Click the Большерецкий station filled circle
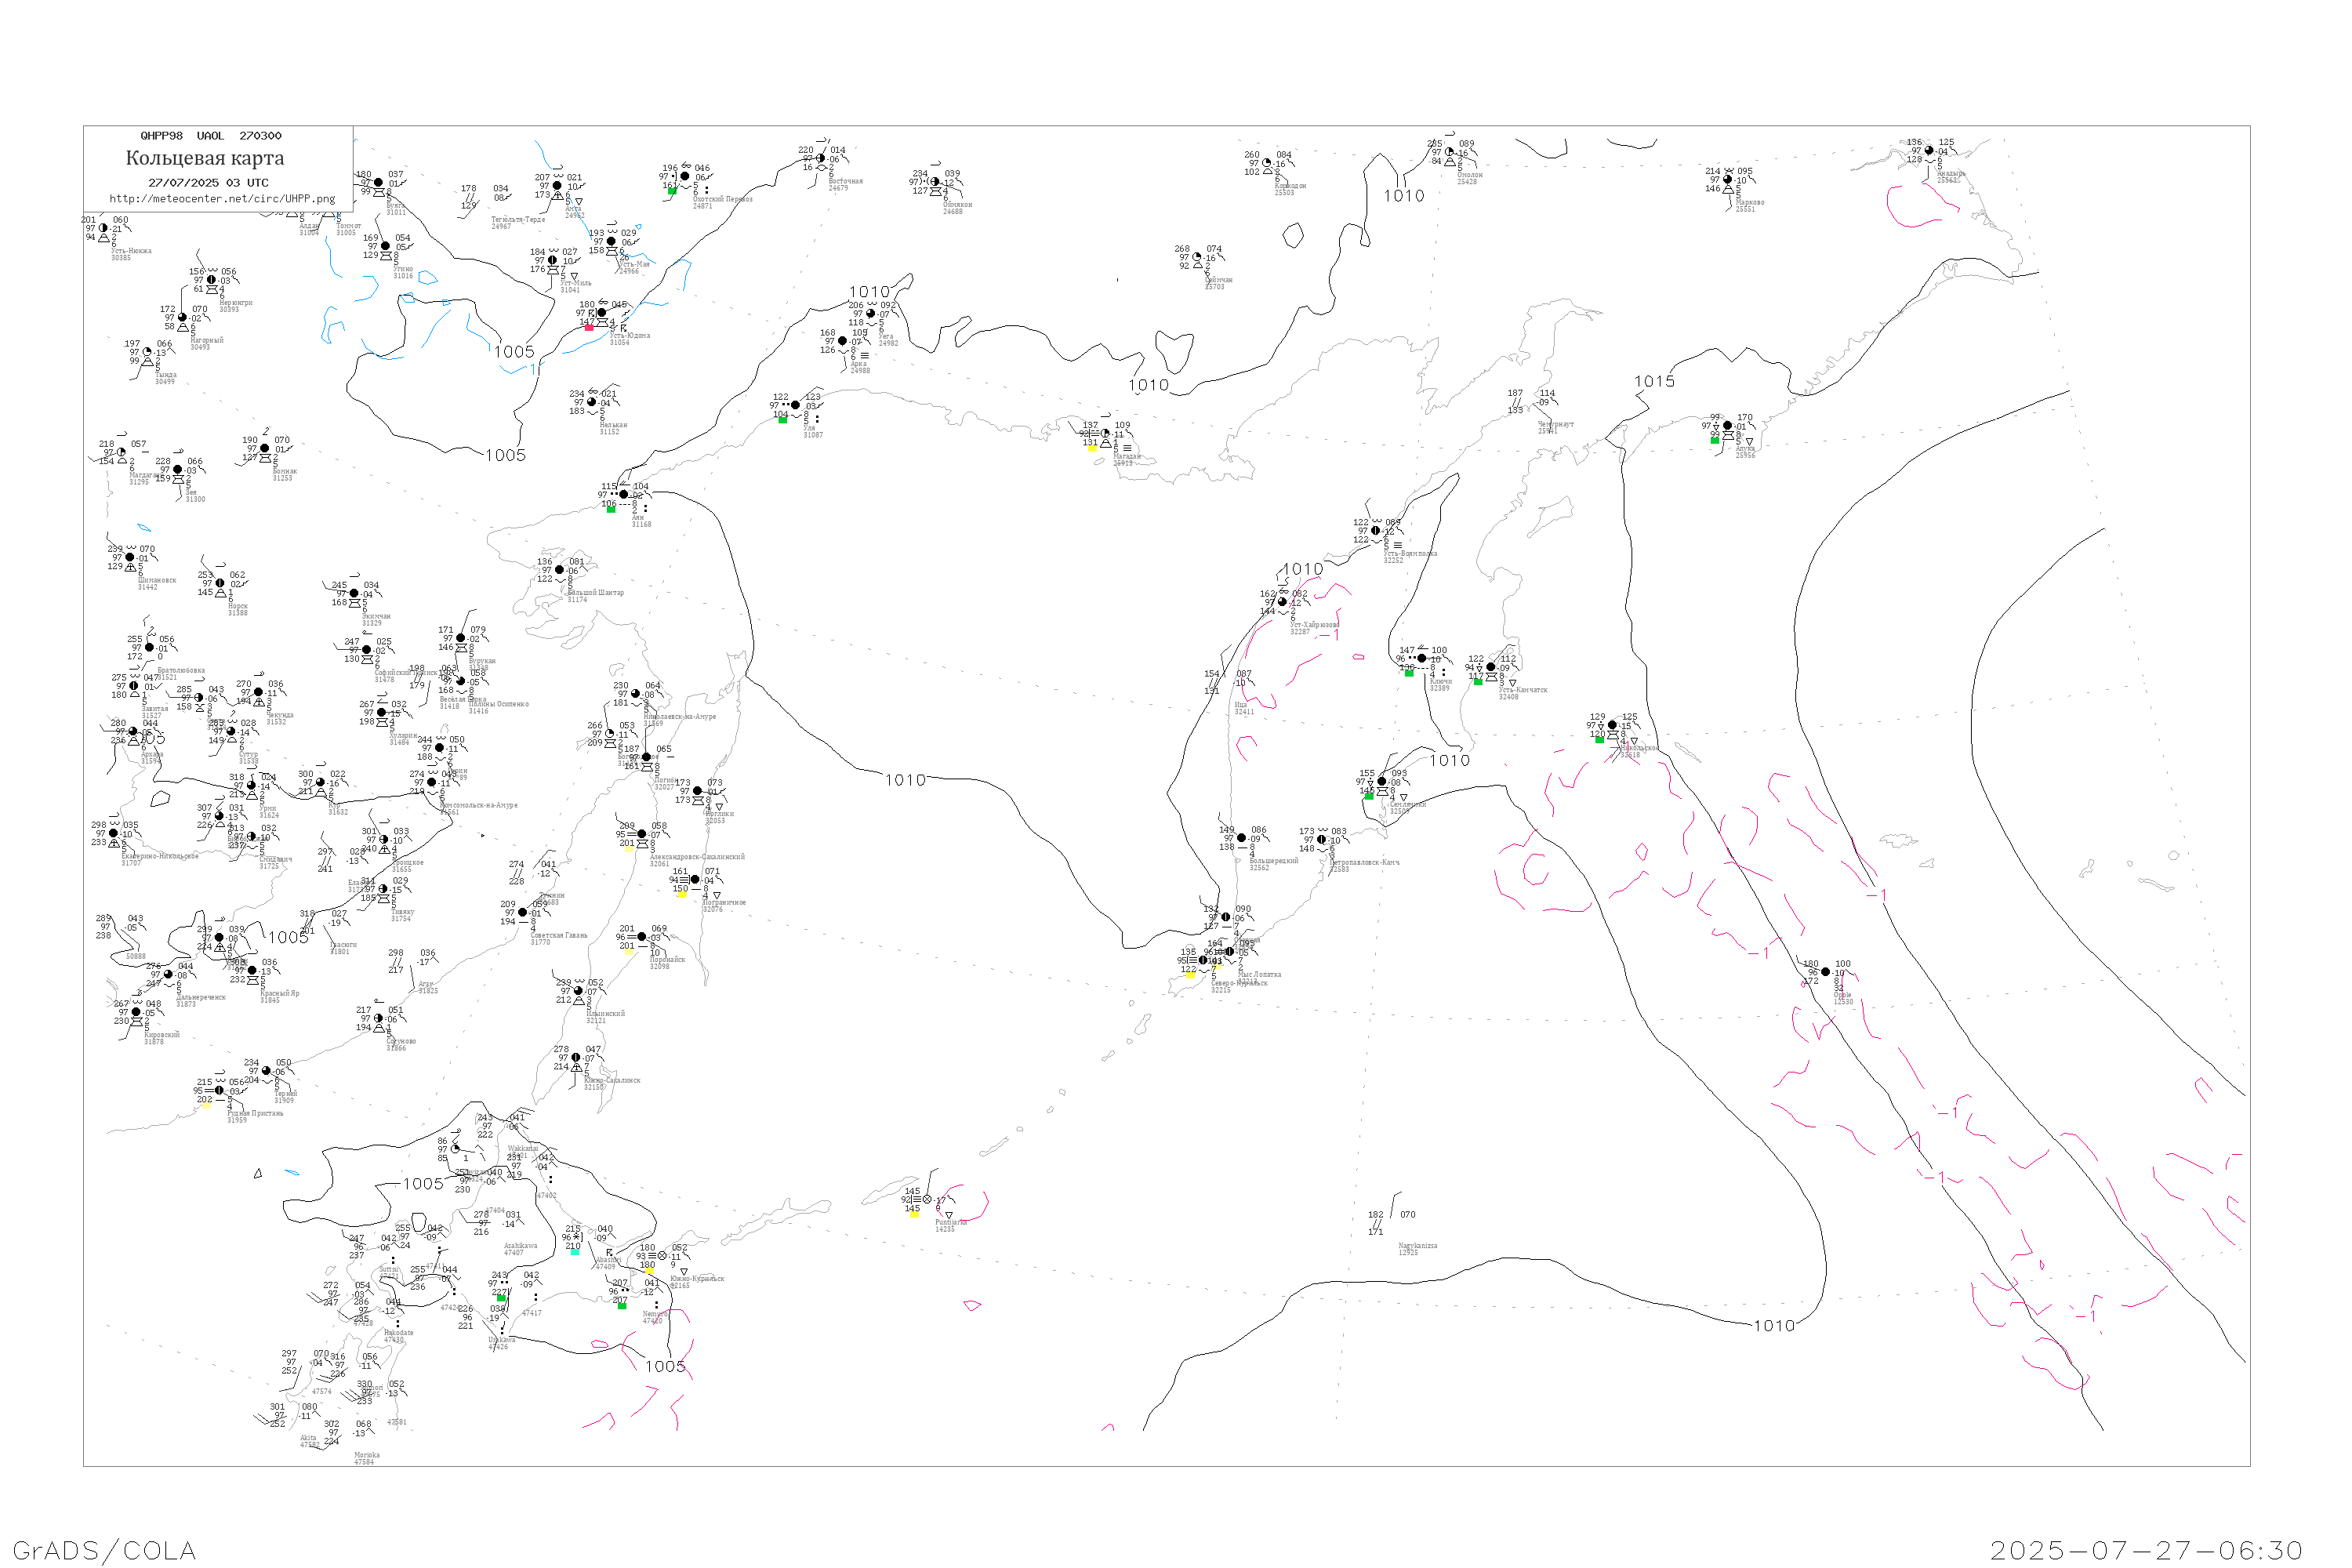2352x1568 pixels. click(x=1241, y=838)
